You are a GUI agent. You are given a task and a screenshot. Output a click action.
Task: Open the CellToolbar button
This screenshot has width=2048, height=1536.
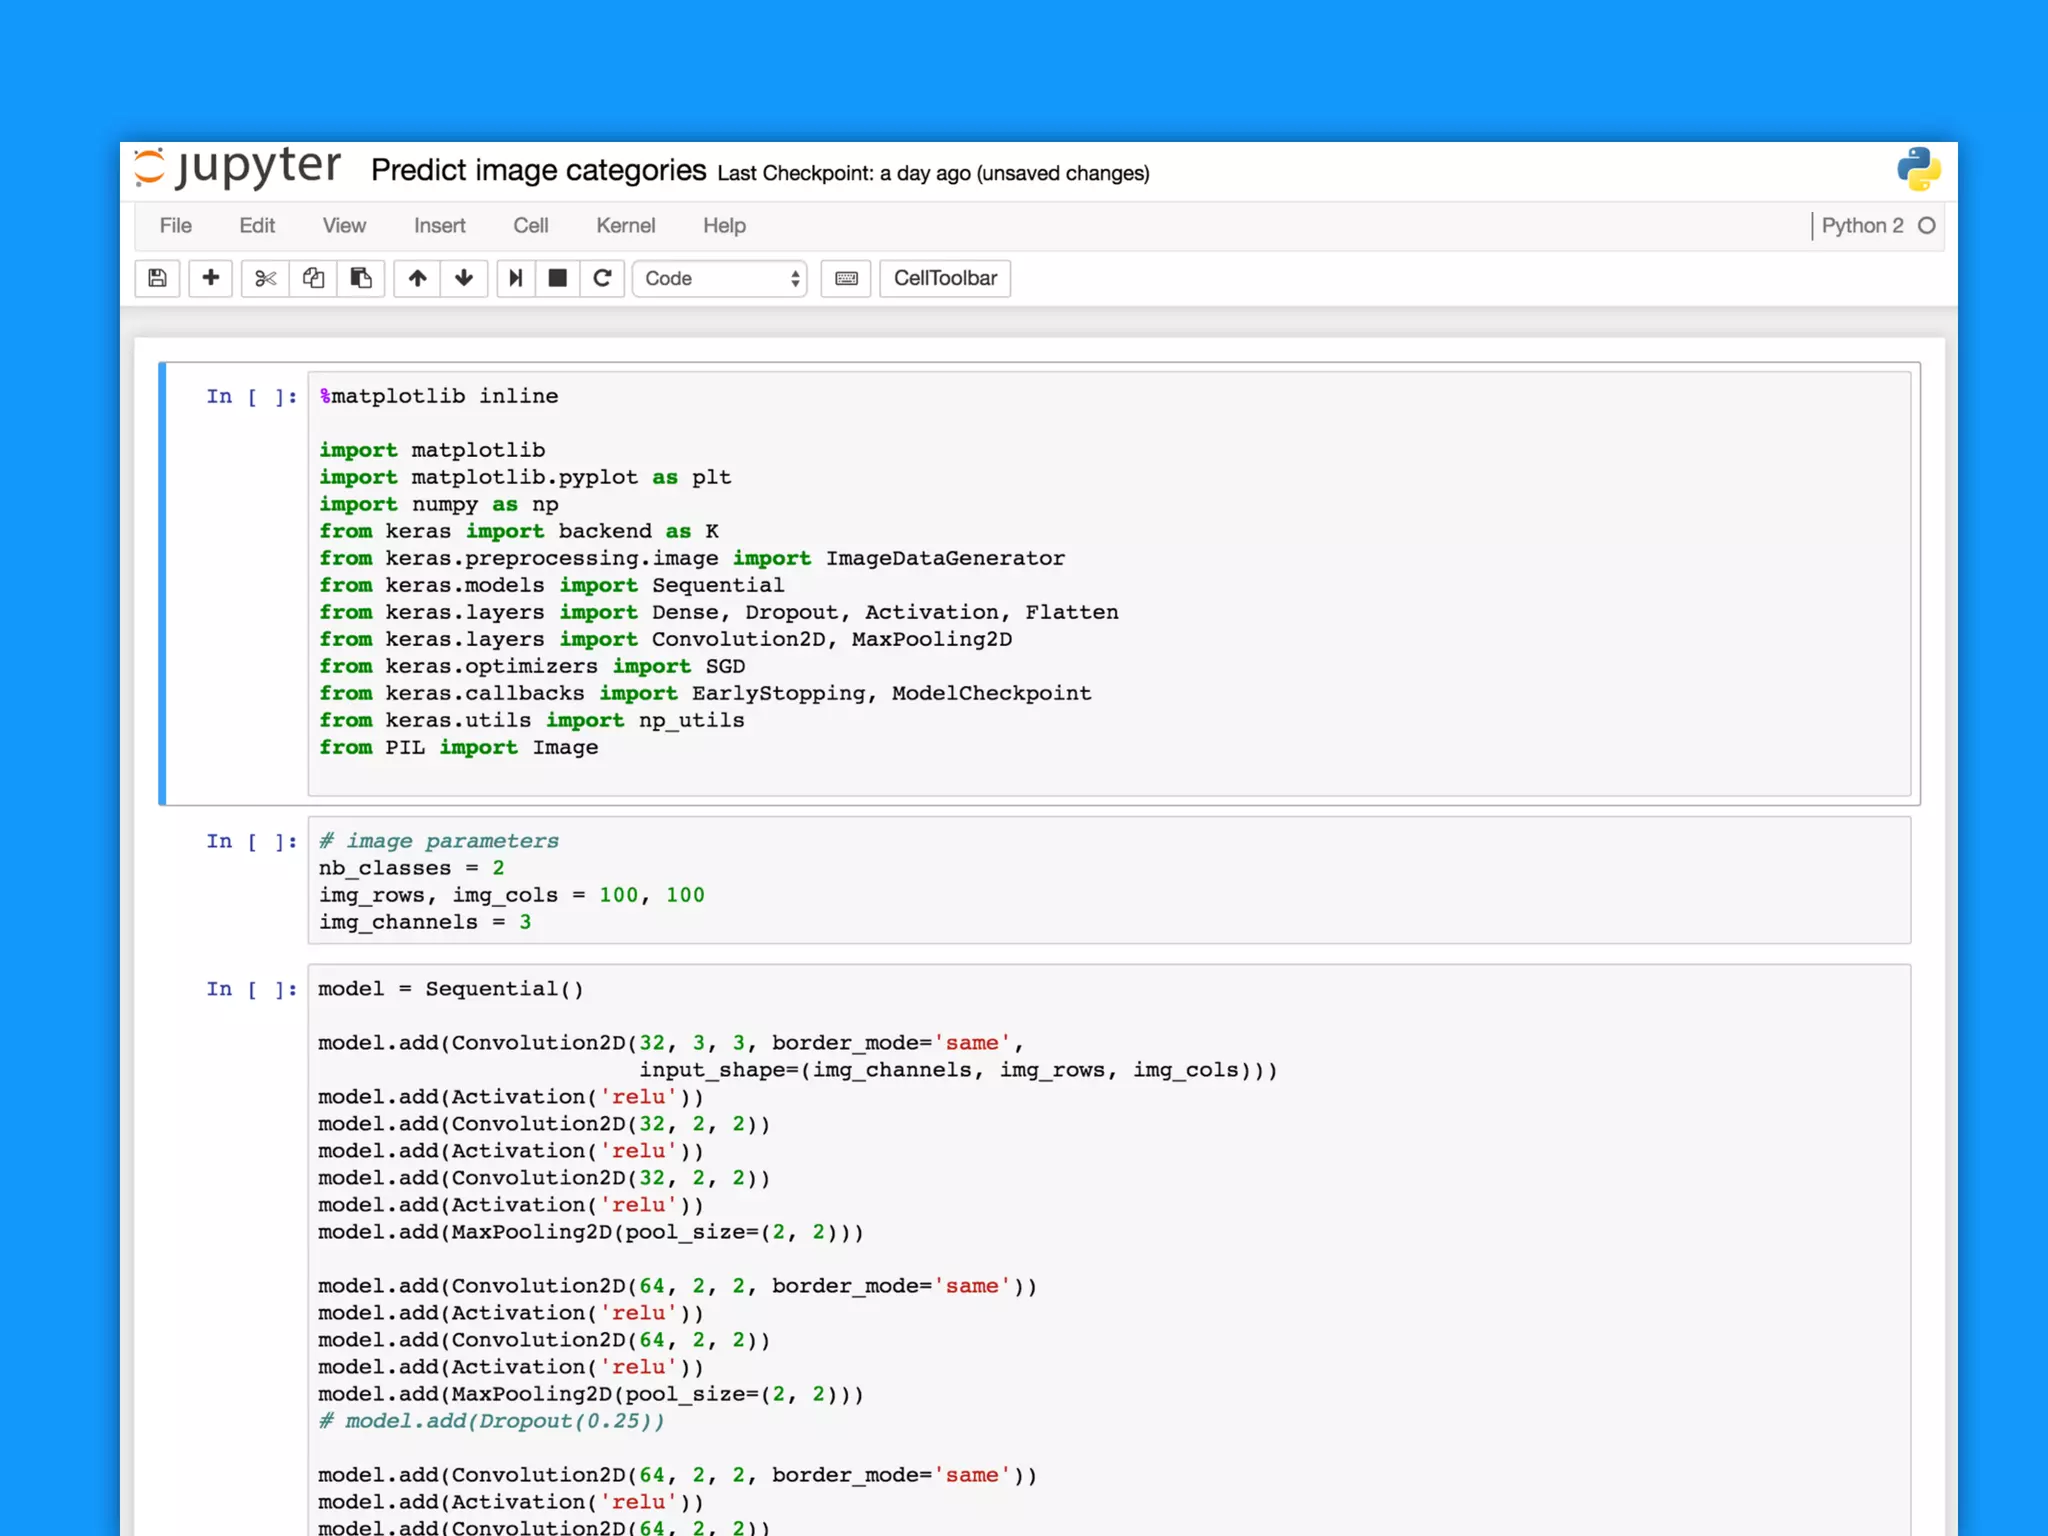[944, 278]
